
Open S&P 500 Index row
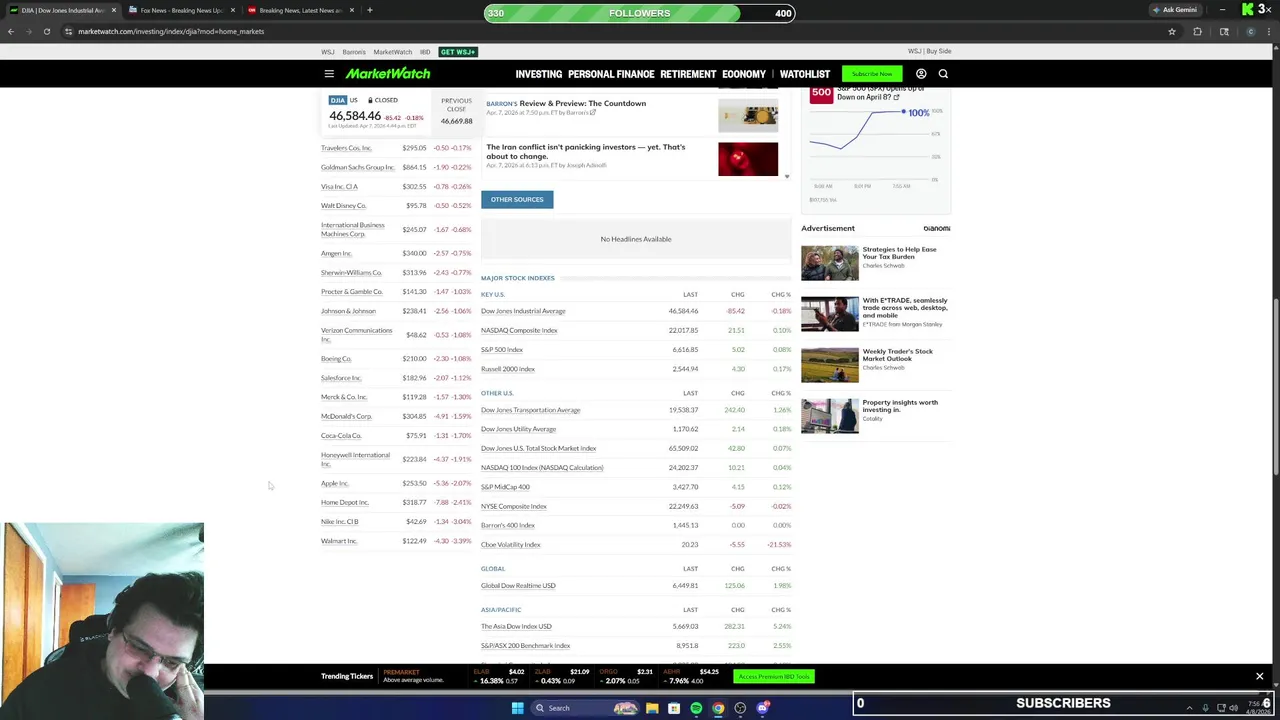[636, 350]
